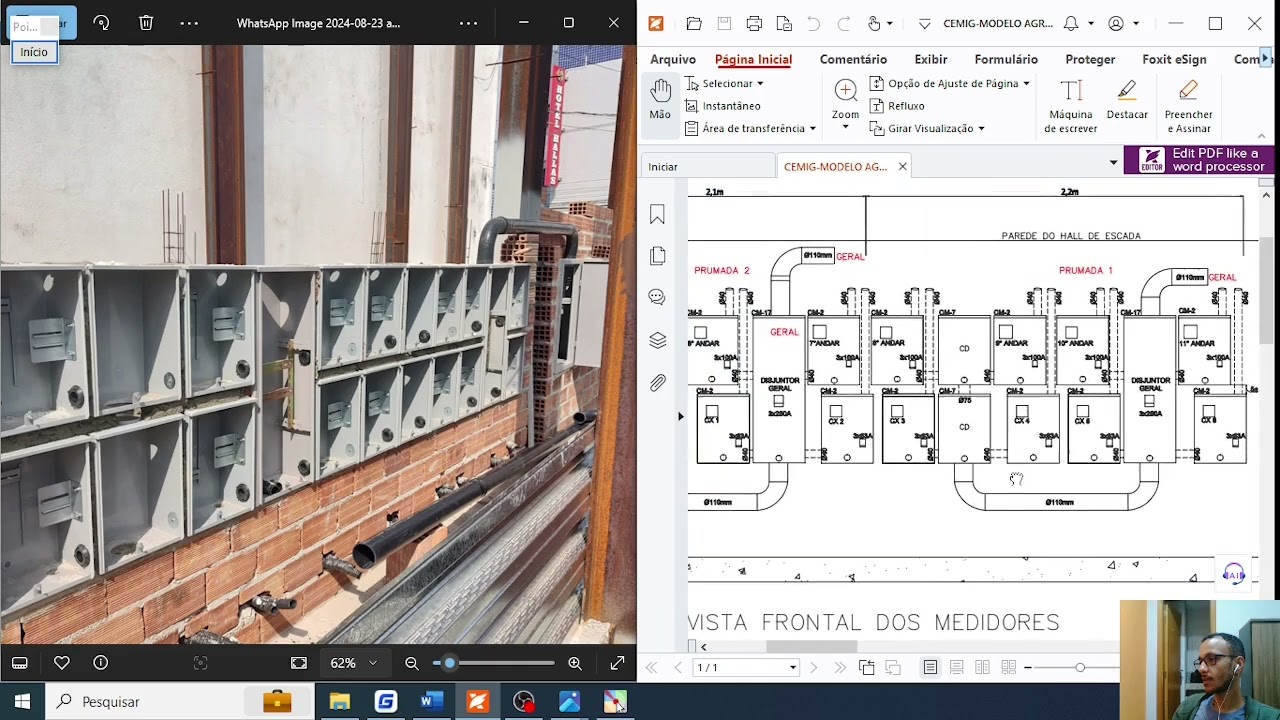Click the zoom in magnifier in Photos
The width and height of the screenshot is (1280, 720).
pyautogui.click(x=575, y=662)
